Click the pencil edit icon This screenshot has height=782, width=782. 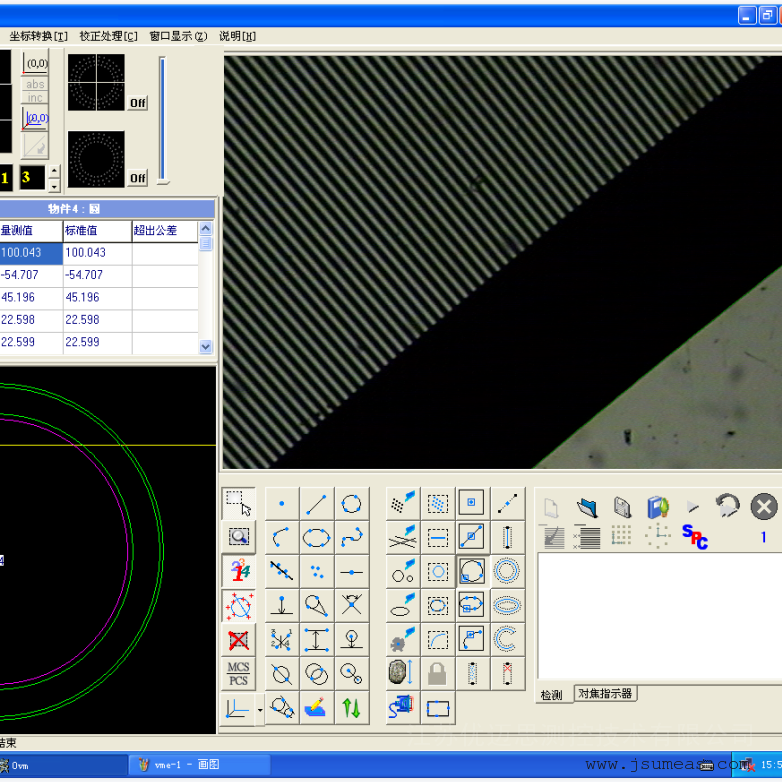(x=316, y=707)
